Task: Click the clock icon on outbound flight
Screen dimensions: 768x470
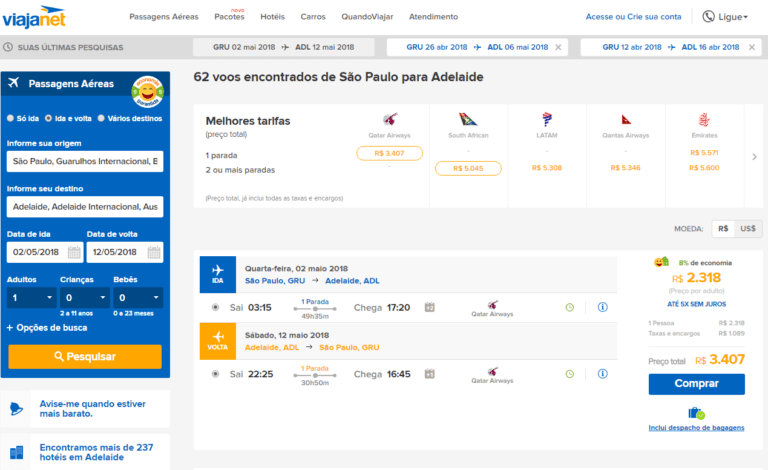Action: pyautogui.click(x=569, y=307)
